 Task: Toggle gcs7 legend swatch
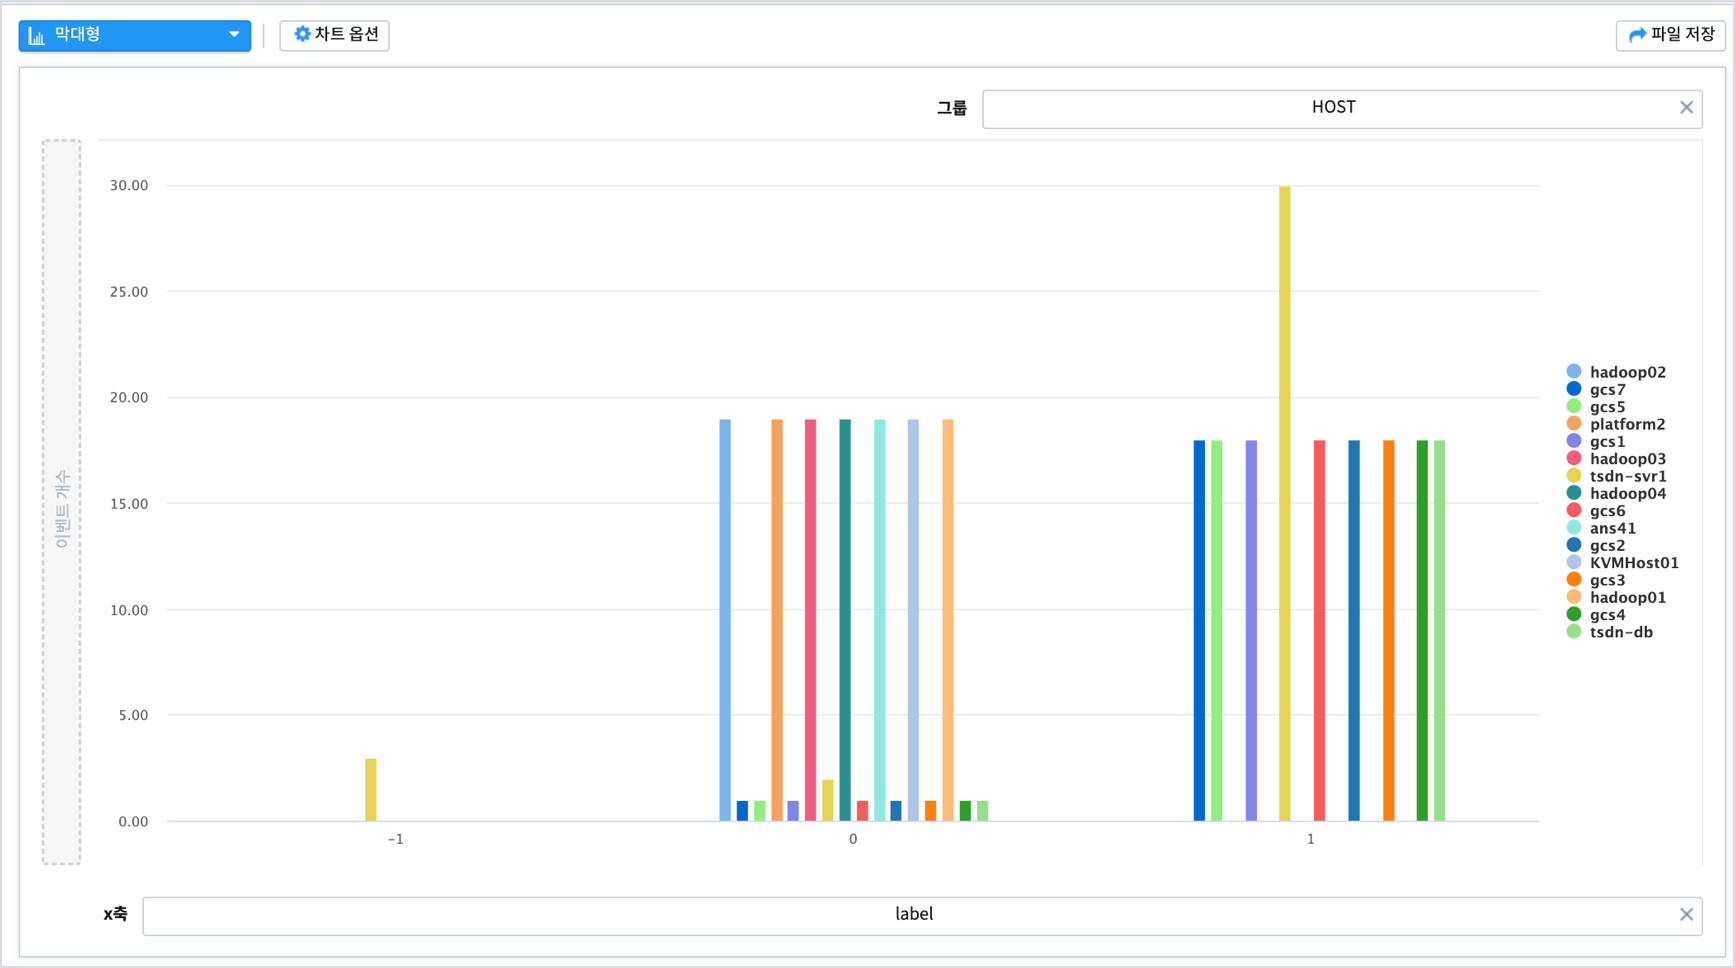[1574, 389]
